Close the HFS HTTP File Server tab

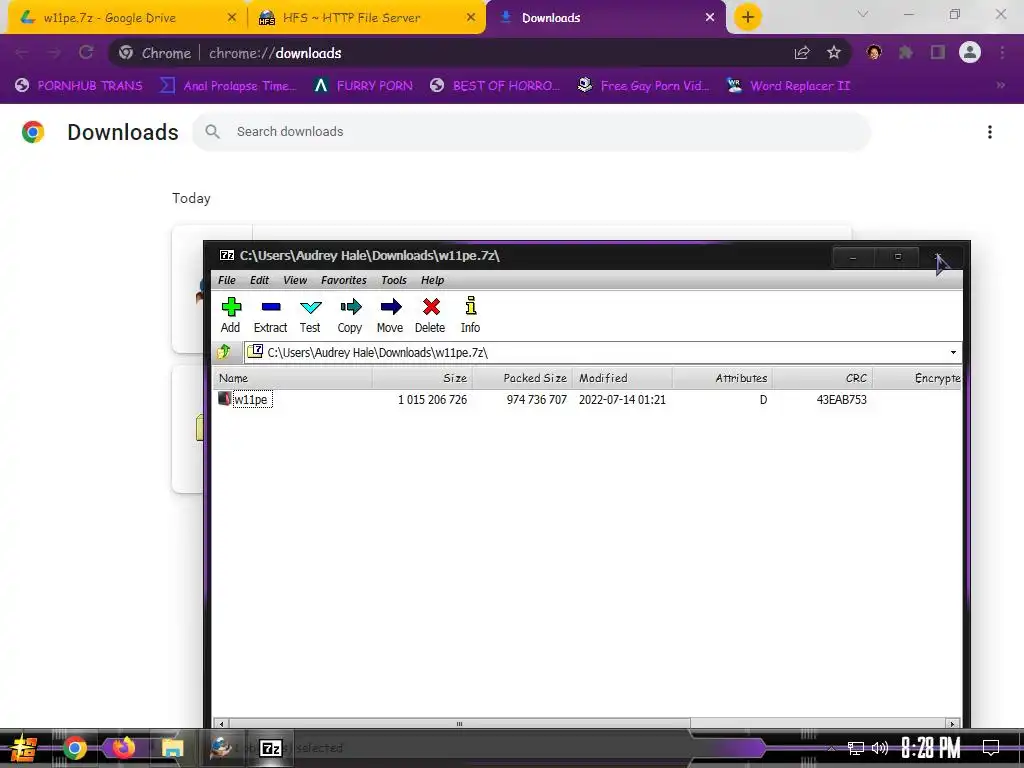click(x=471, y=18)
